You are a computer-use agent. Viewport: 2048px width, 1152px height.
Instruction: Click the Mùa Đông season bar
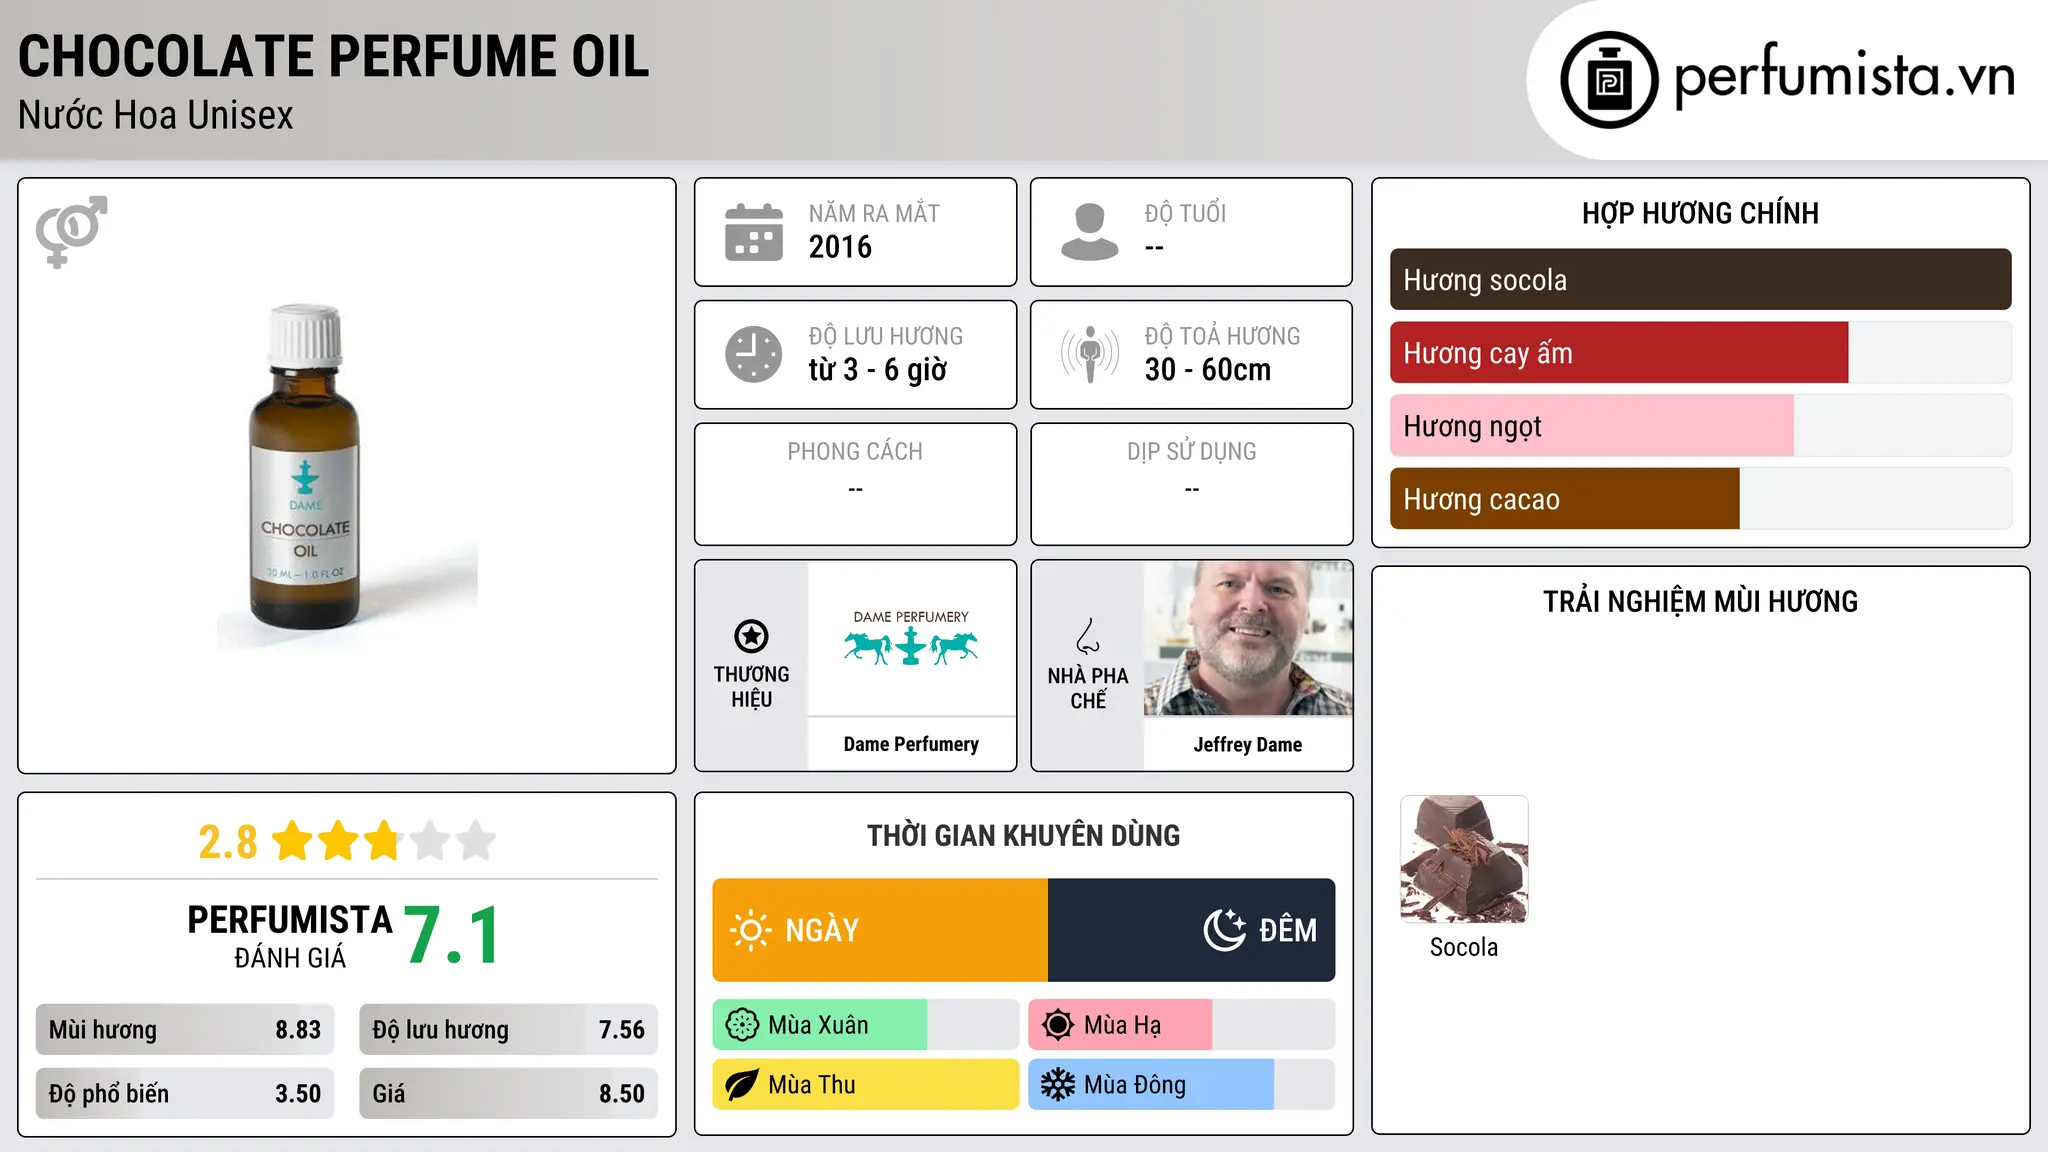[x=1182, y=1085]
